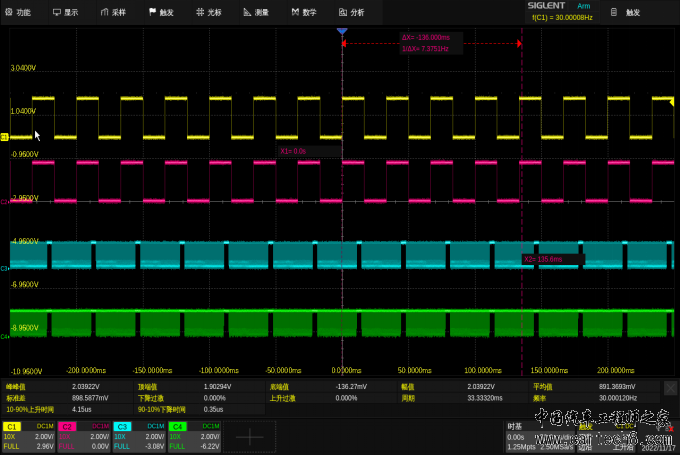
Task: Click the 33.33320ms period value
Action: [x=485, y=398]
